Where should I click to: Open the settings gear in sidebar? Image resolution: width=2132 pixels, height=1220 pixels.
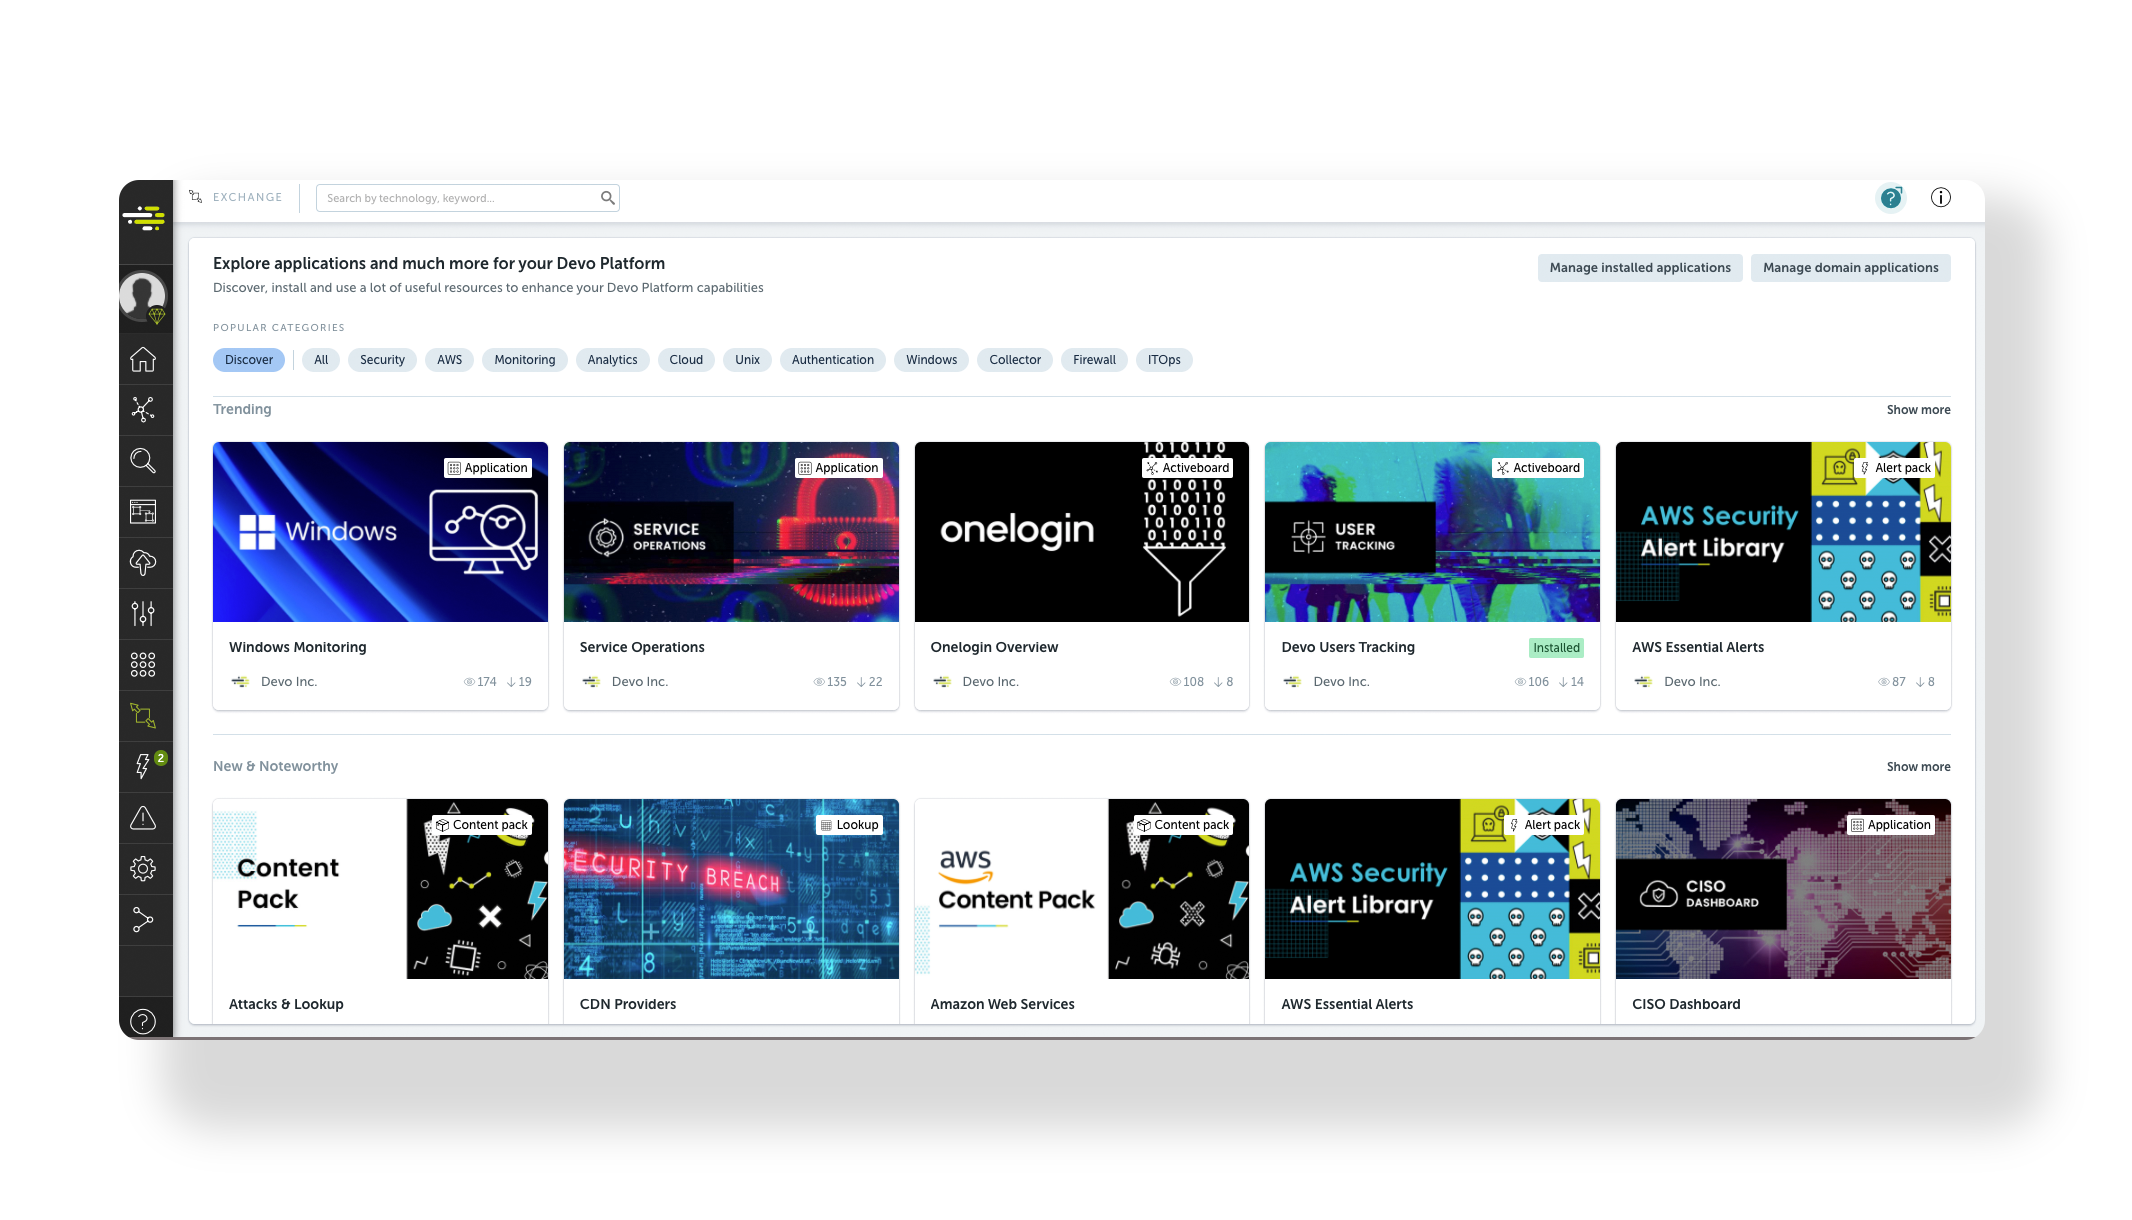(x=143, y=868)
